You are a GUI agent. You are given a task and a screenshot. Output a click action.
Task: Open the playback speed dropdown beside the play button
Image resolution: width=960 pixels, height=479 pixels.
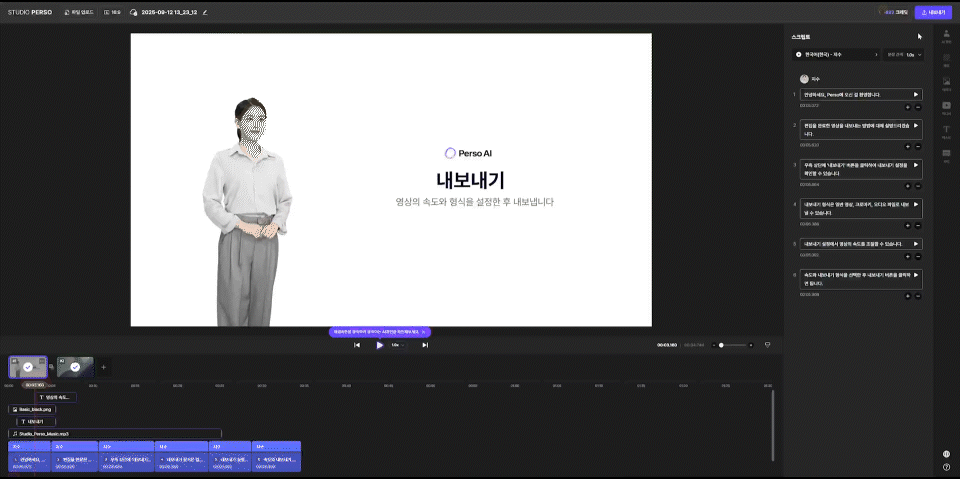[x=397, y=345]
